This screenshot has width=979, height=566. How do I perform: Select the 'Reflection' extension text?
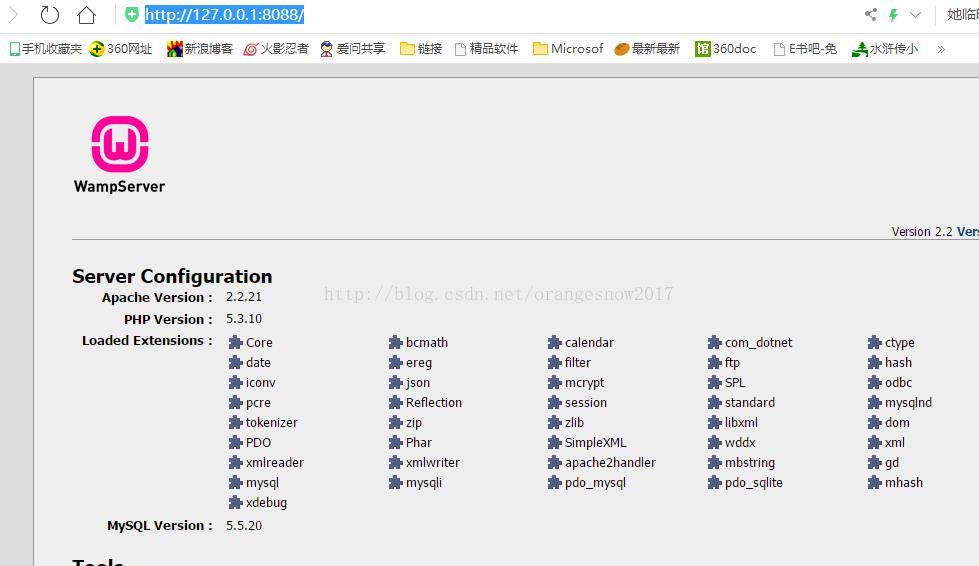pyautogui.click(x=434, y=403)
